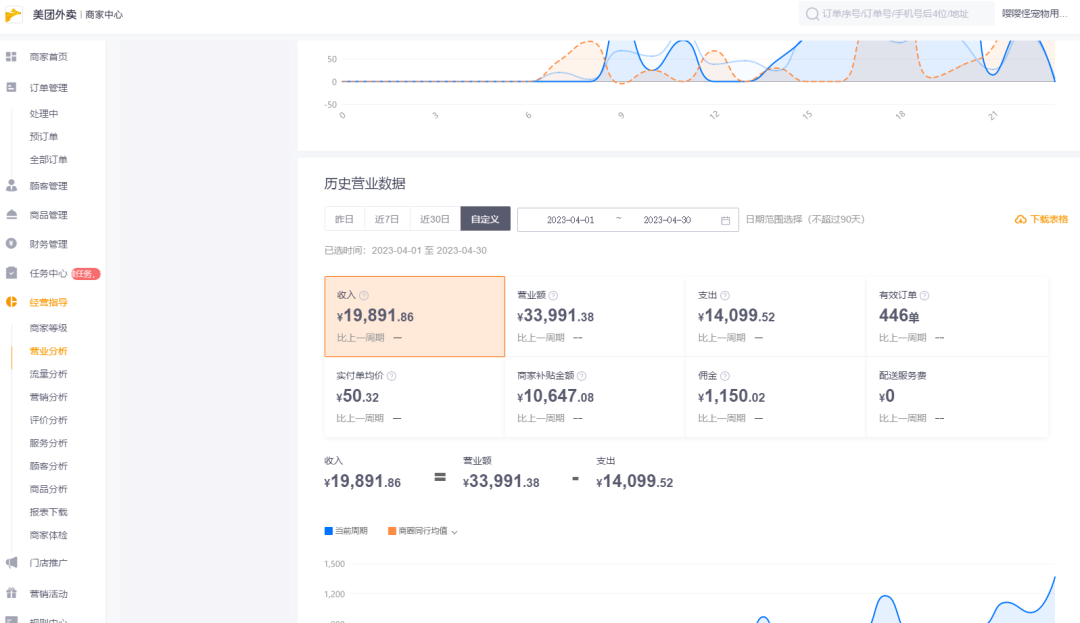Click the Meituan Waimai logo icon
The width and height of the screenshot is (1080, 623).
(x=14, y=14)
